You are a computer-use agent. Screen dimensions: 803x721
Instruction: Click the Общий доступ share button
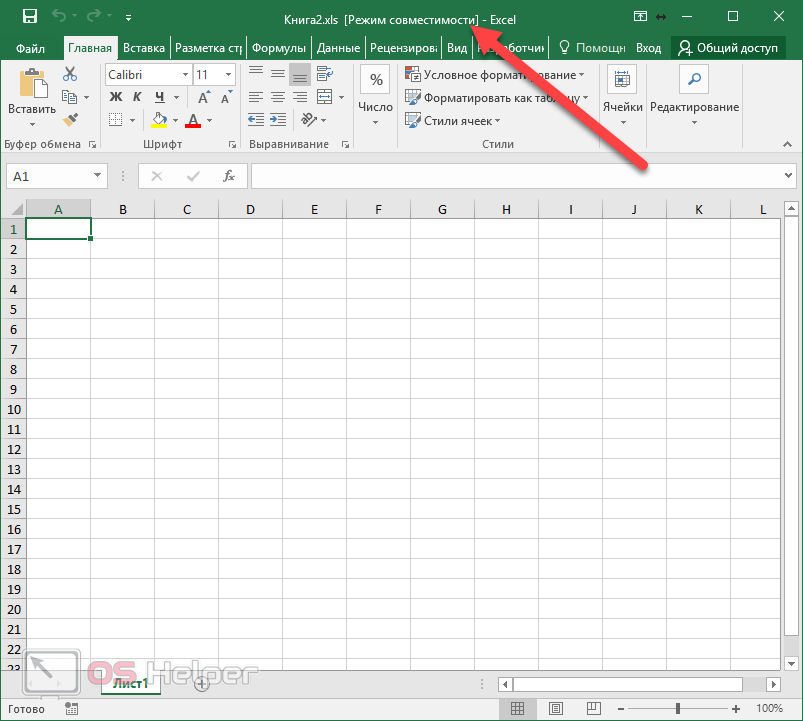tap(732, 47)
